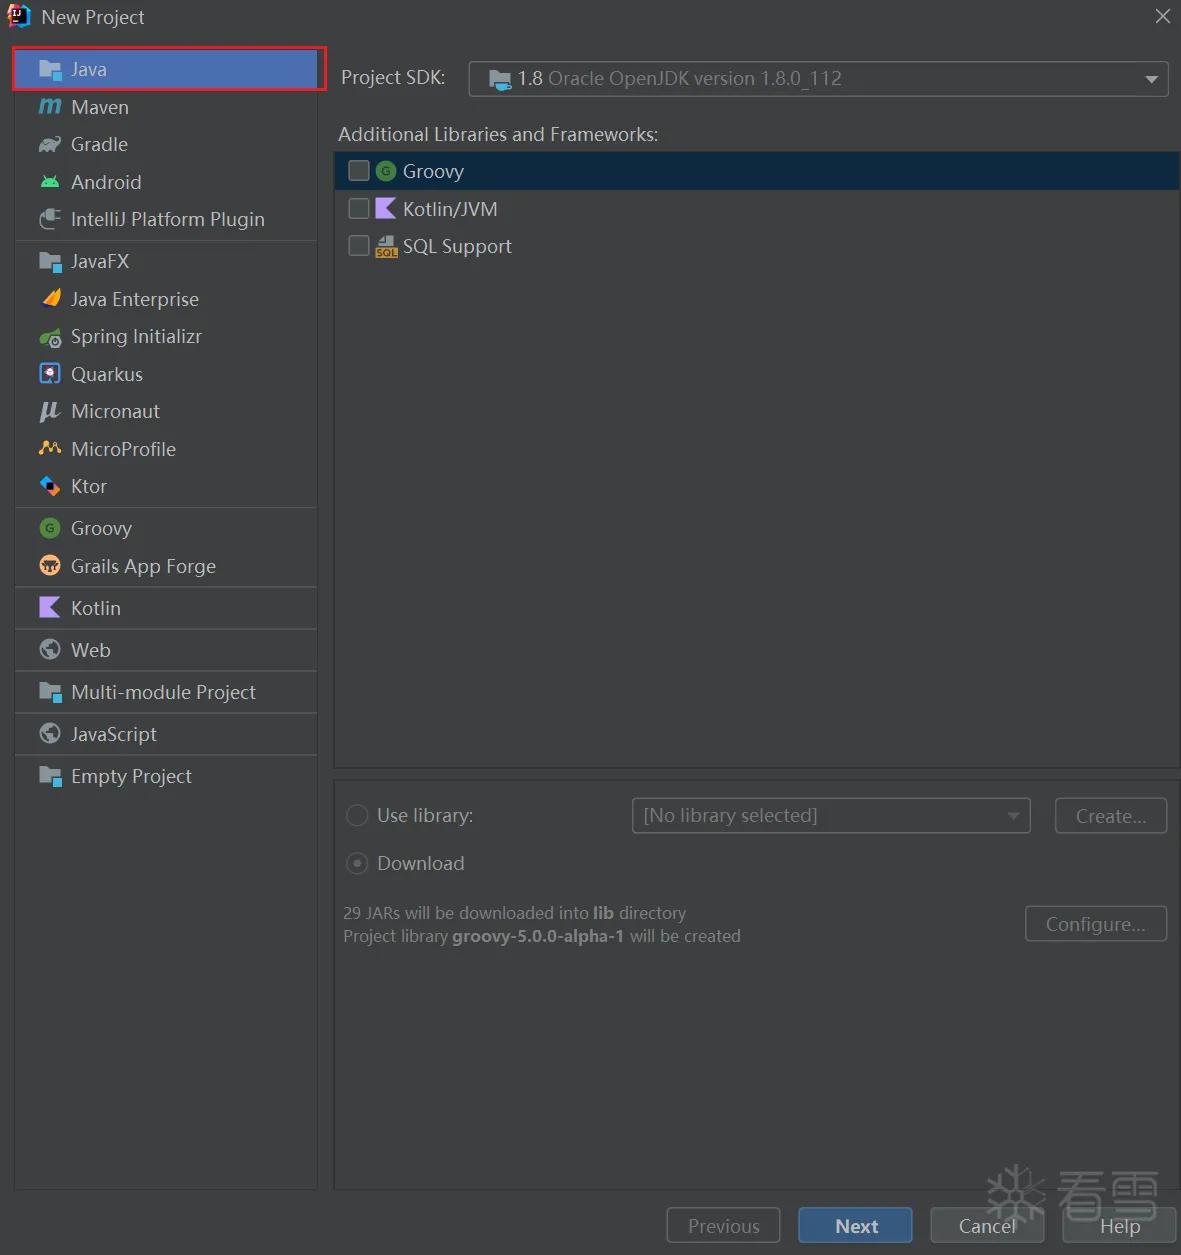Tick the Kotlin/JVM checkbox
The height and width of the screenshot is (1255, 1181).
click(359, 208)
